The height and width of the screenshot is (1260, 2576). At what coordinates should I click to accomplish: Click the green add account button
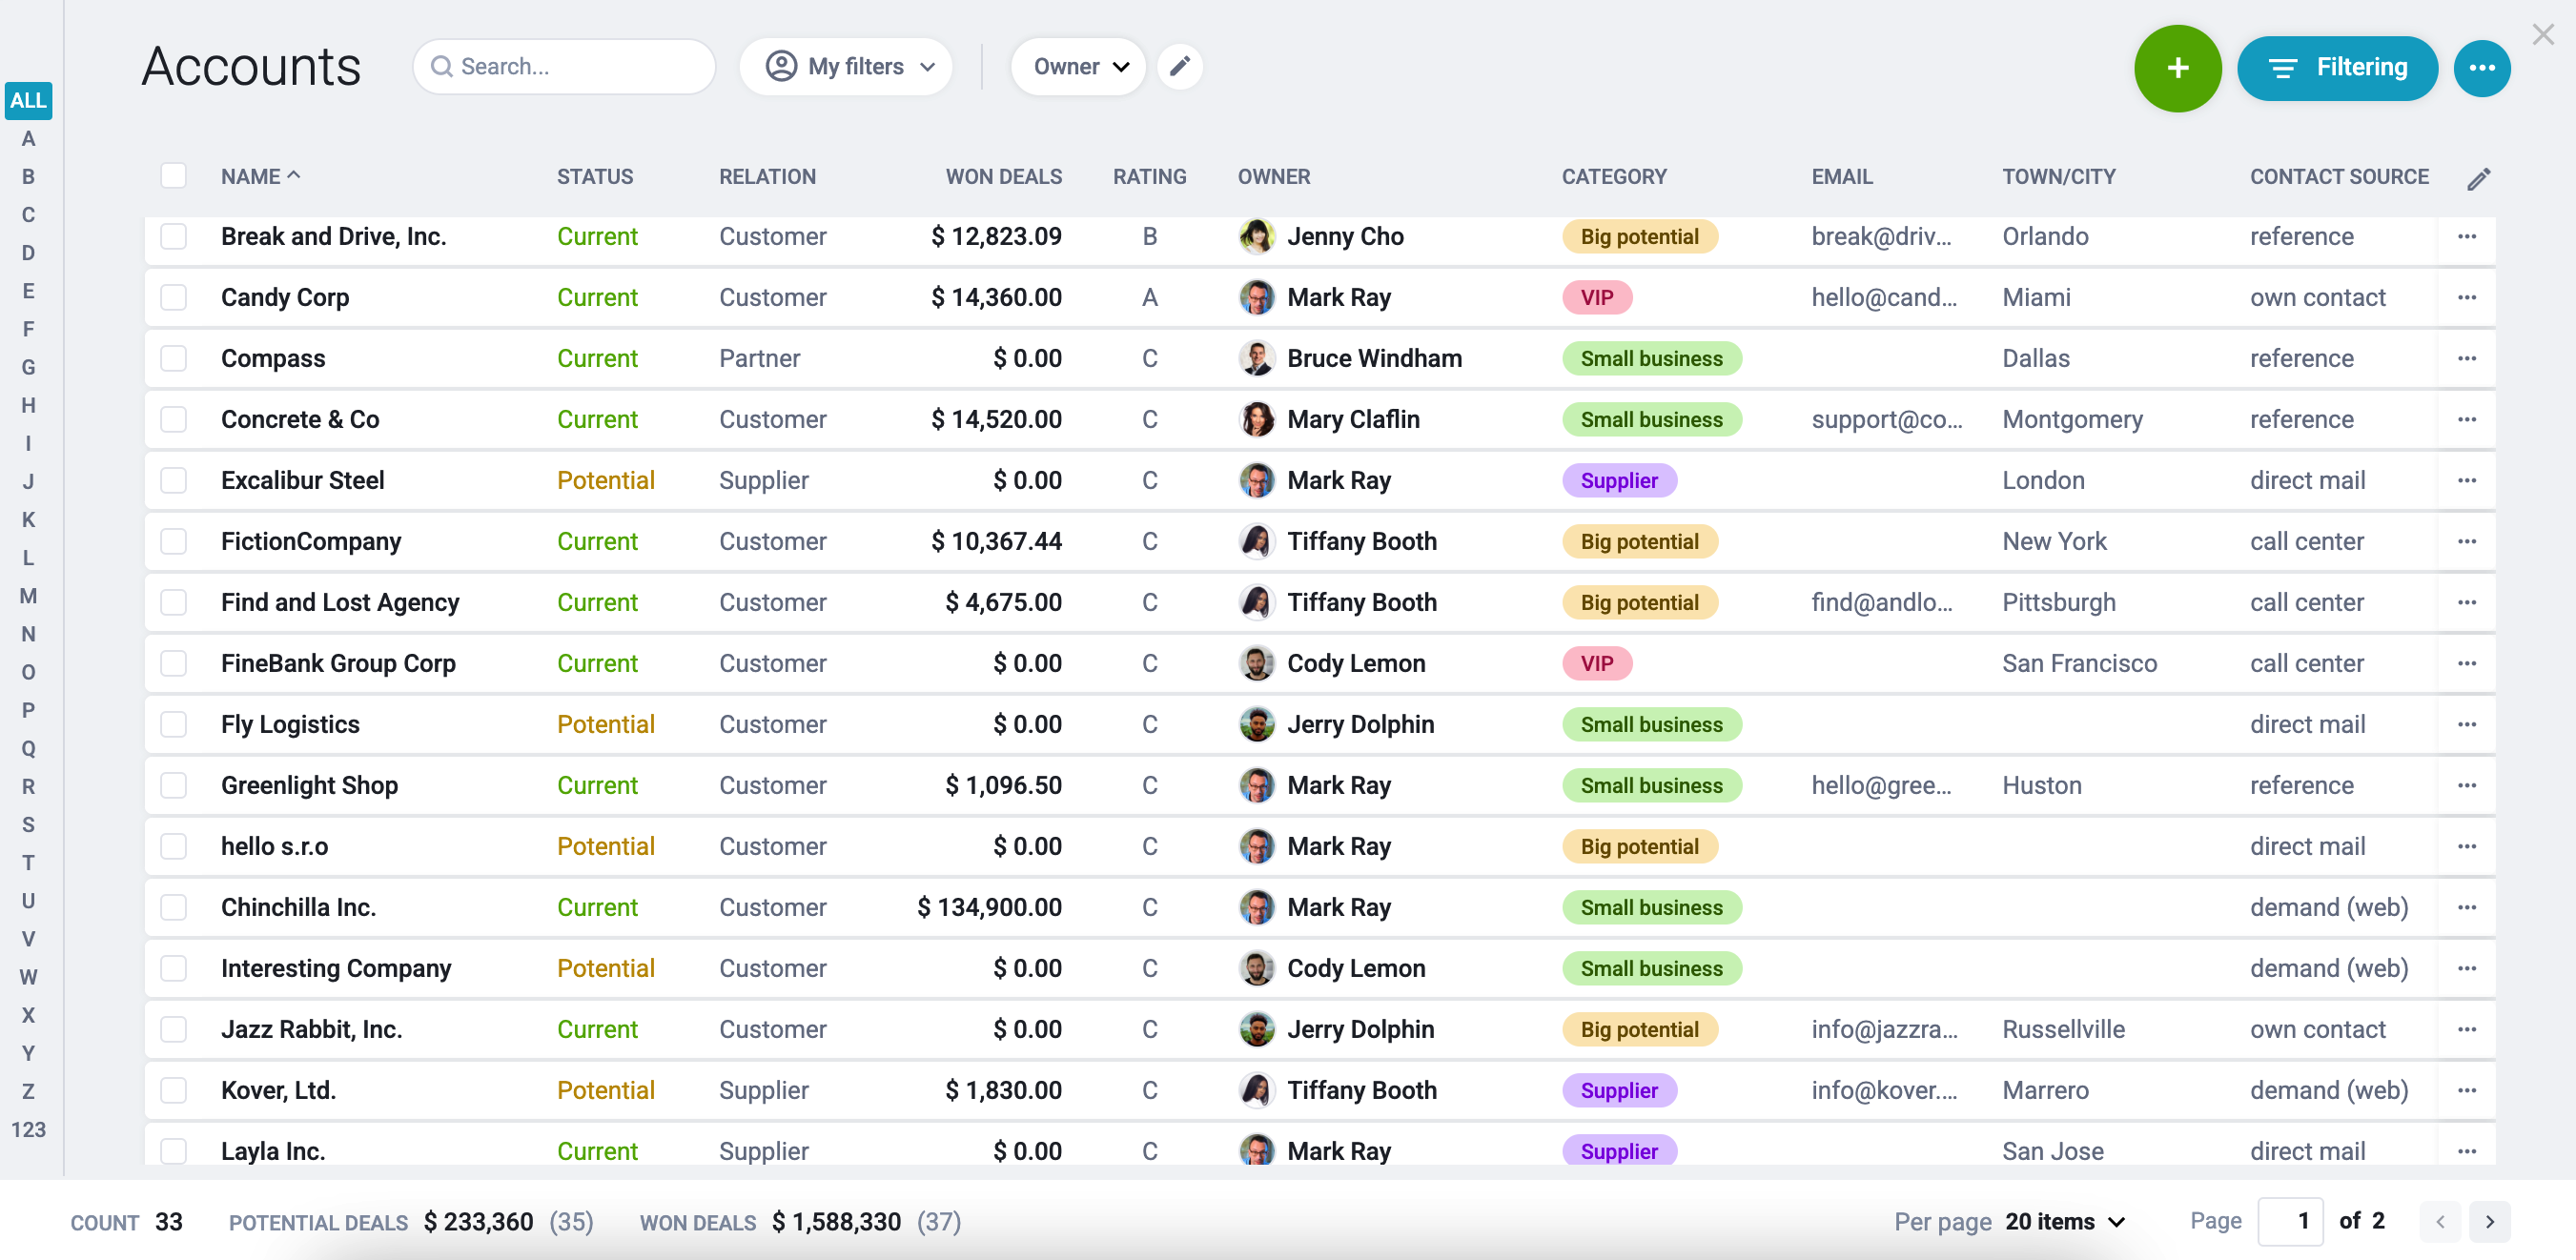2177,68
